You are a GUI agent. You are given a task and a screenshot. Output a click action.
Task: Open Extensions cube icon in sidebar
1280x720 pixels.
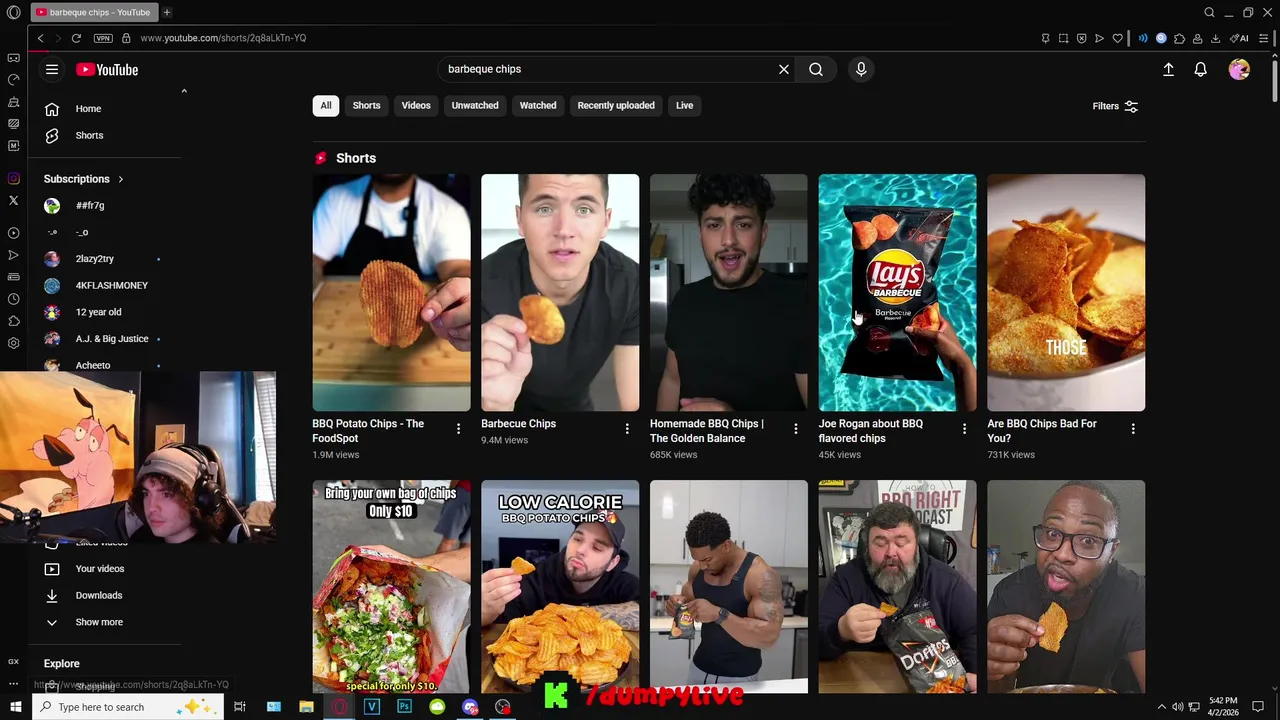13,321
